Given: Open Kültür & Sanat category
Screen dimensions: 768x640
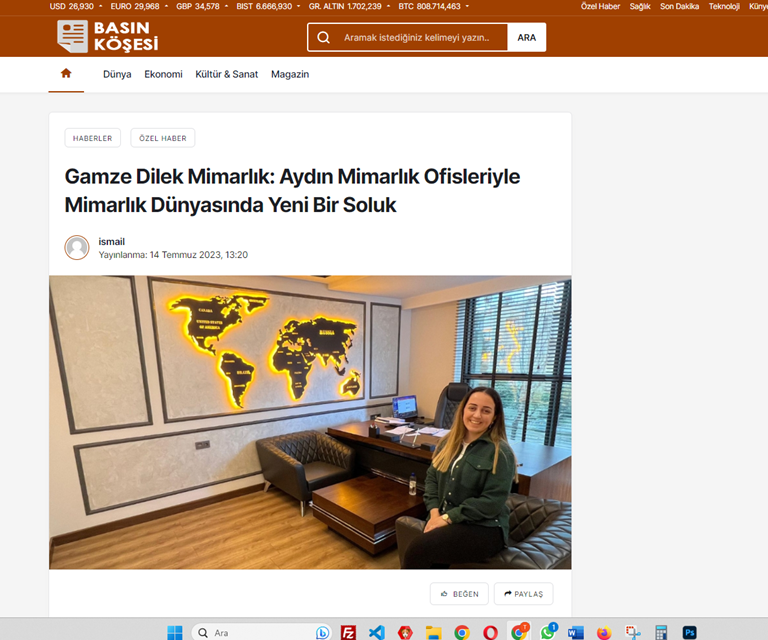Looking at the screenshot, I should (x=226, y=74).
